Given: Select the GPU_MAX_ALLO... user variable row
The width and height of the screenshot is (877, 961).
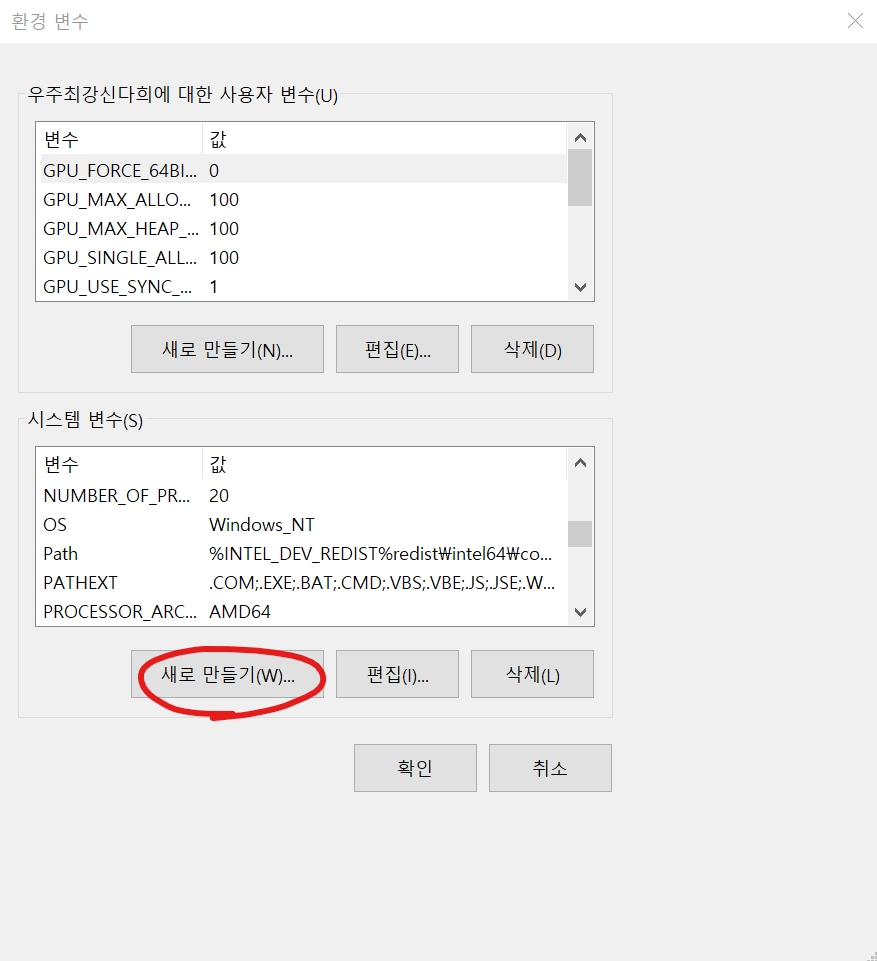Looking at the screenshot, I should 303,200.
